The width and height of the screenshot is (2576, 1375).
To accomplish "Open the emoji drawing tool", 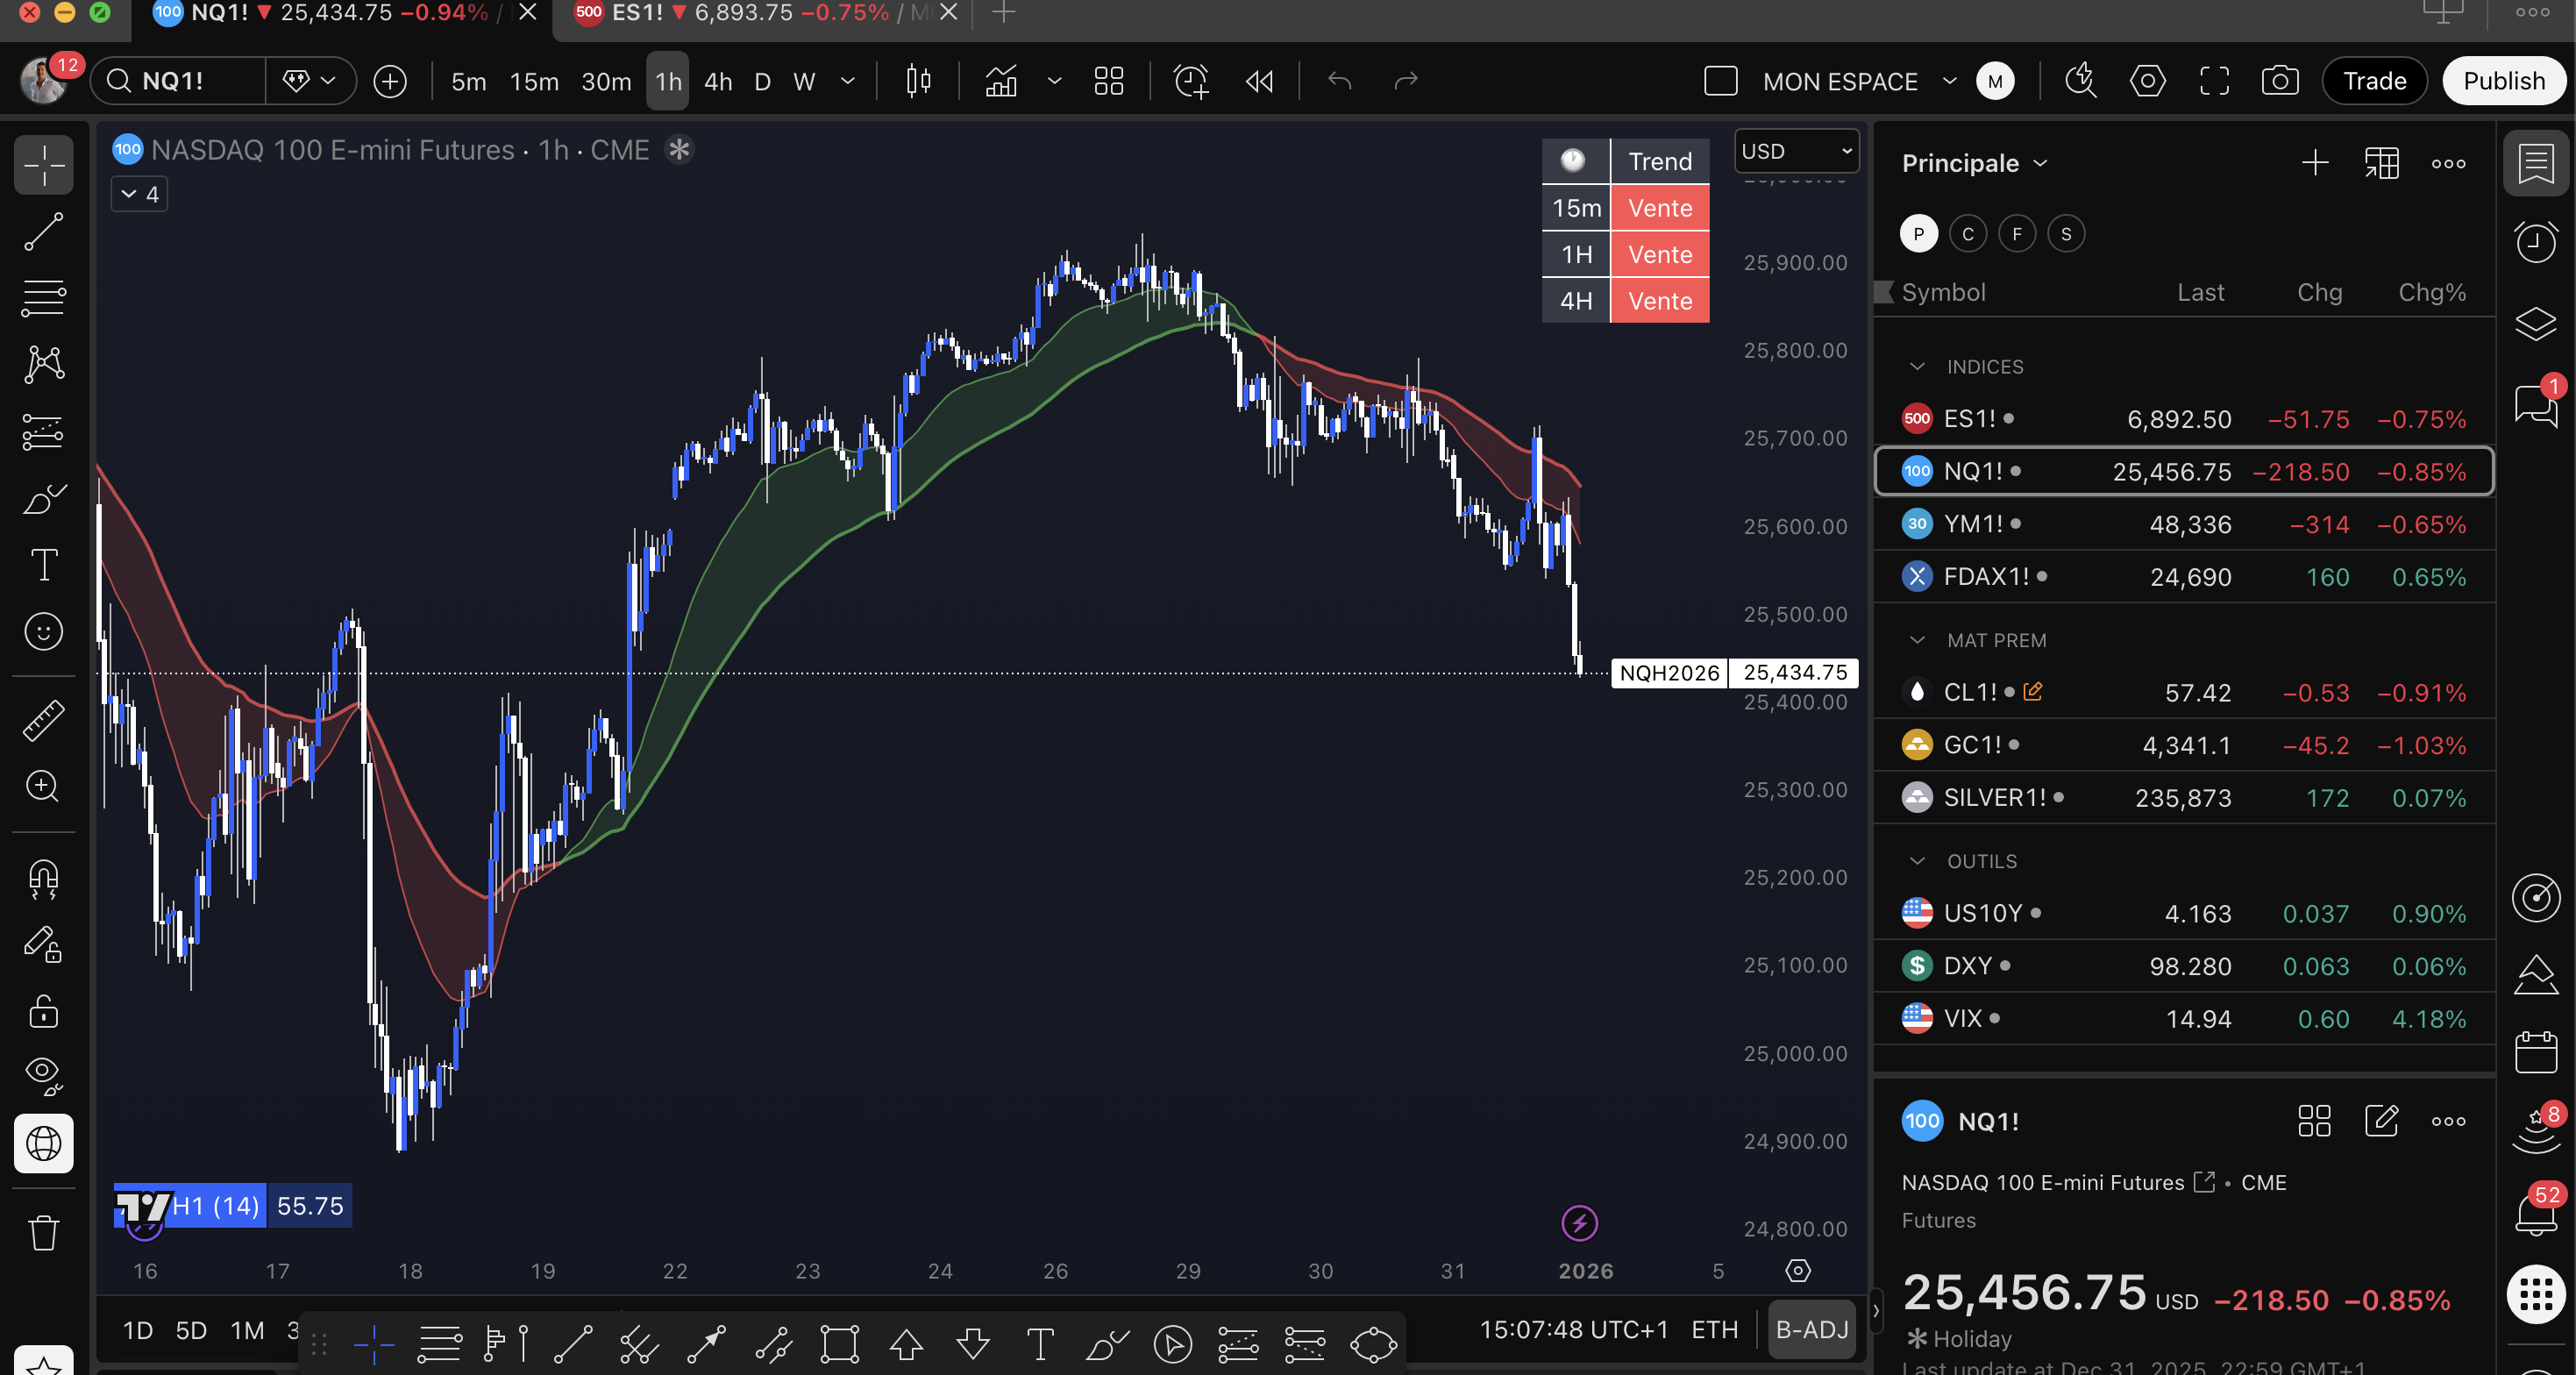I will coord(44,631).
